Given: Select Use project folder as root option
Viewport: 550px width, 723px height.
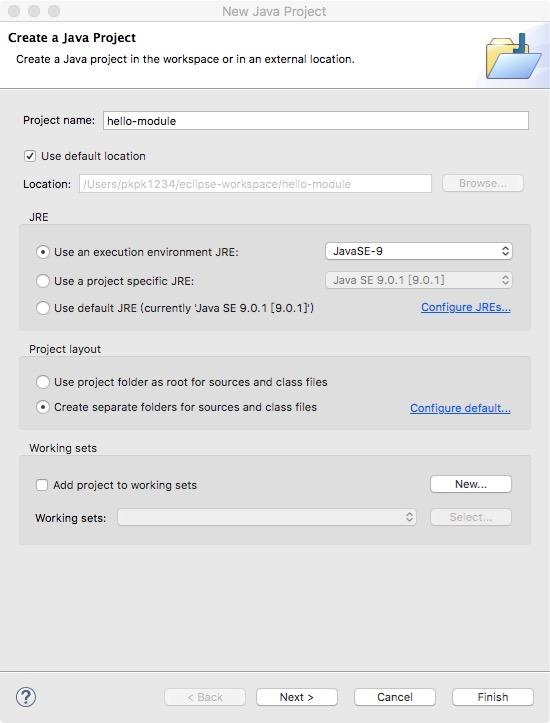Looking at the screenshot, I should tap(43, 382).
